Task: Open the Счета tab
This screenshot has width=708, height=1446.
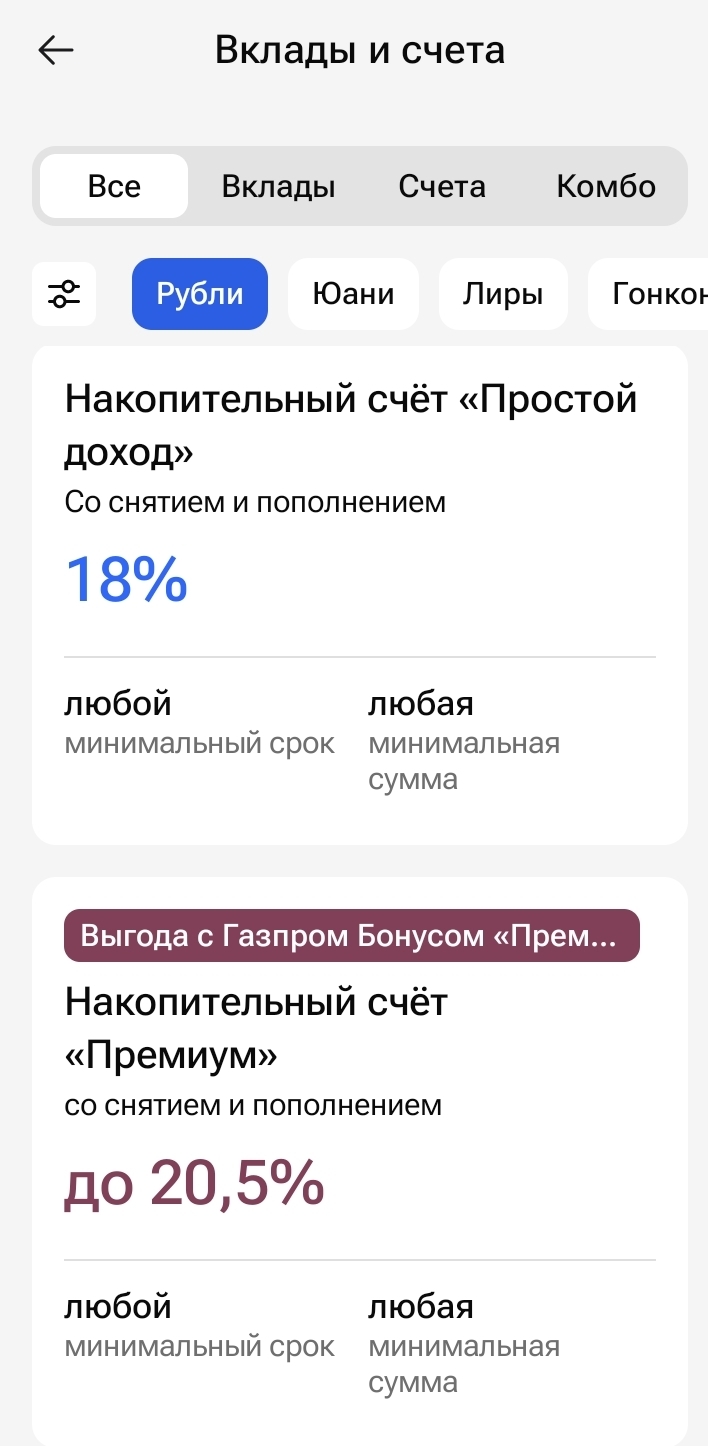Action: tap(442, 186)
